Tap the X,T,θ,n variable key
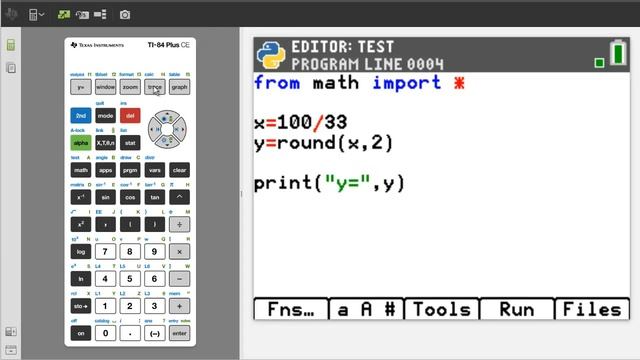This screenshot has height=360, width=640. coord(105,143)
